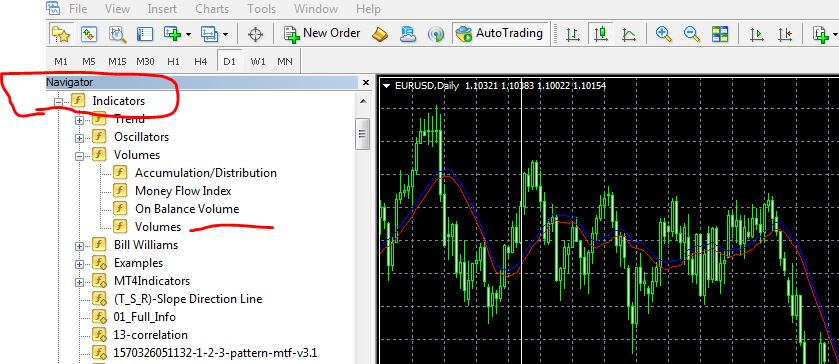Image resolution: width=839 pixels, height=364 pixels.
Task: Click the Navigator panel title bar
Action: (x=202, y=82)
